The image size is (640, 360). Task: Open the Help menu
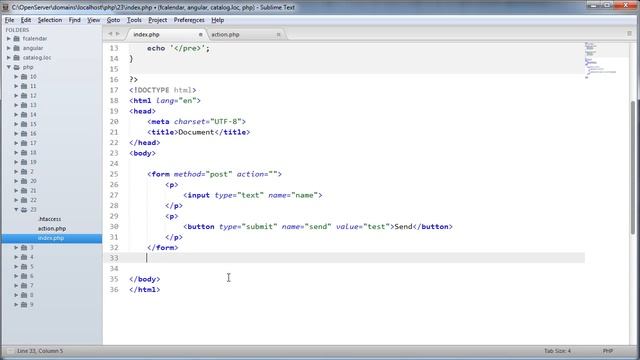coord(218,20)
